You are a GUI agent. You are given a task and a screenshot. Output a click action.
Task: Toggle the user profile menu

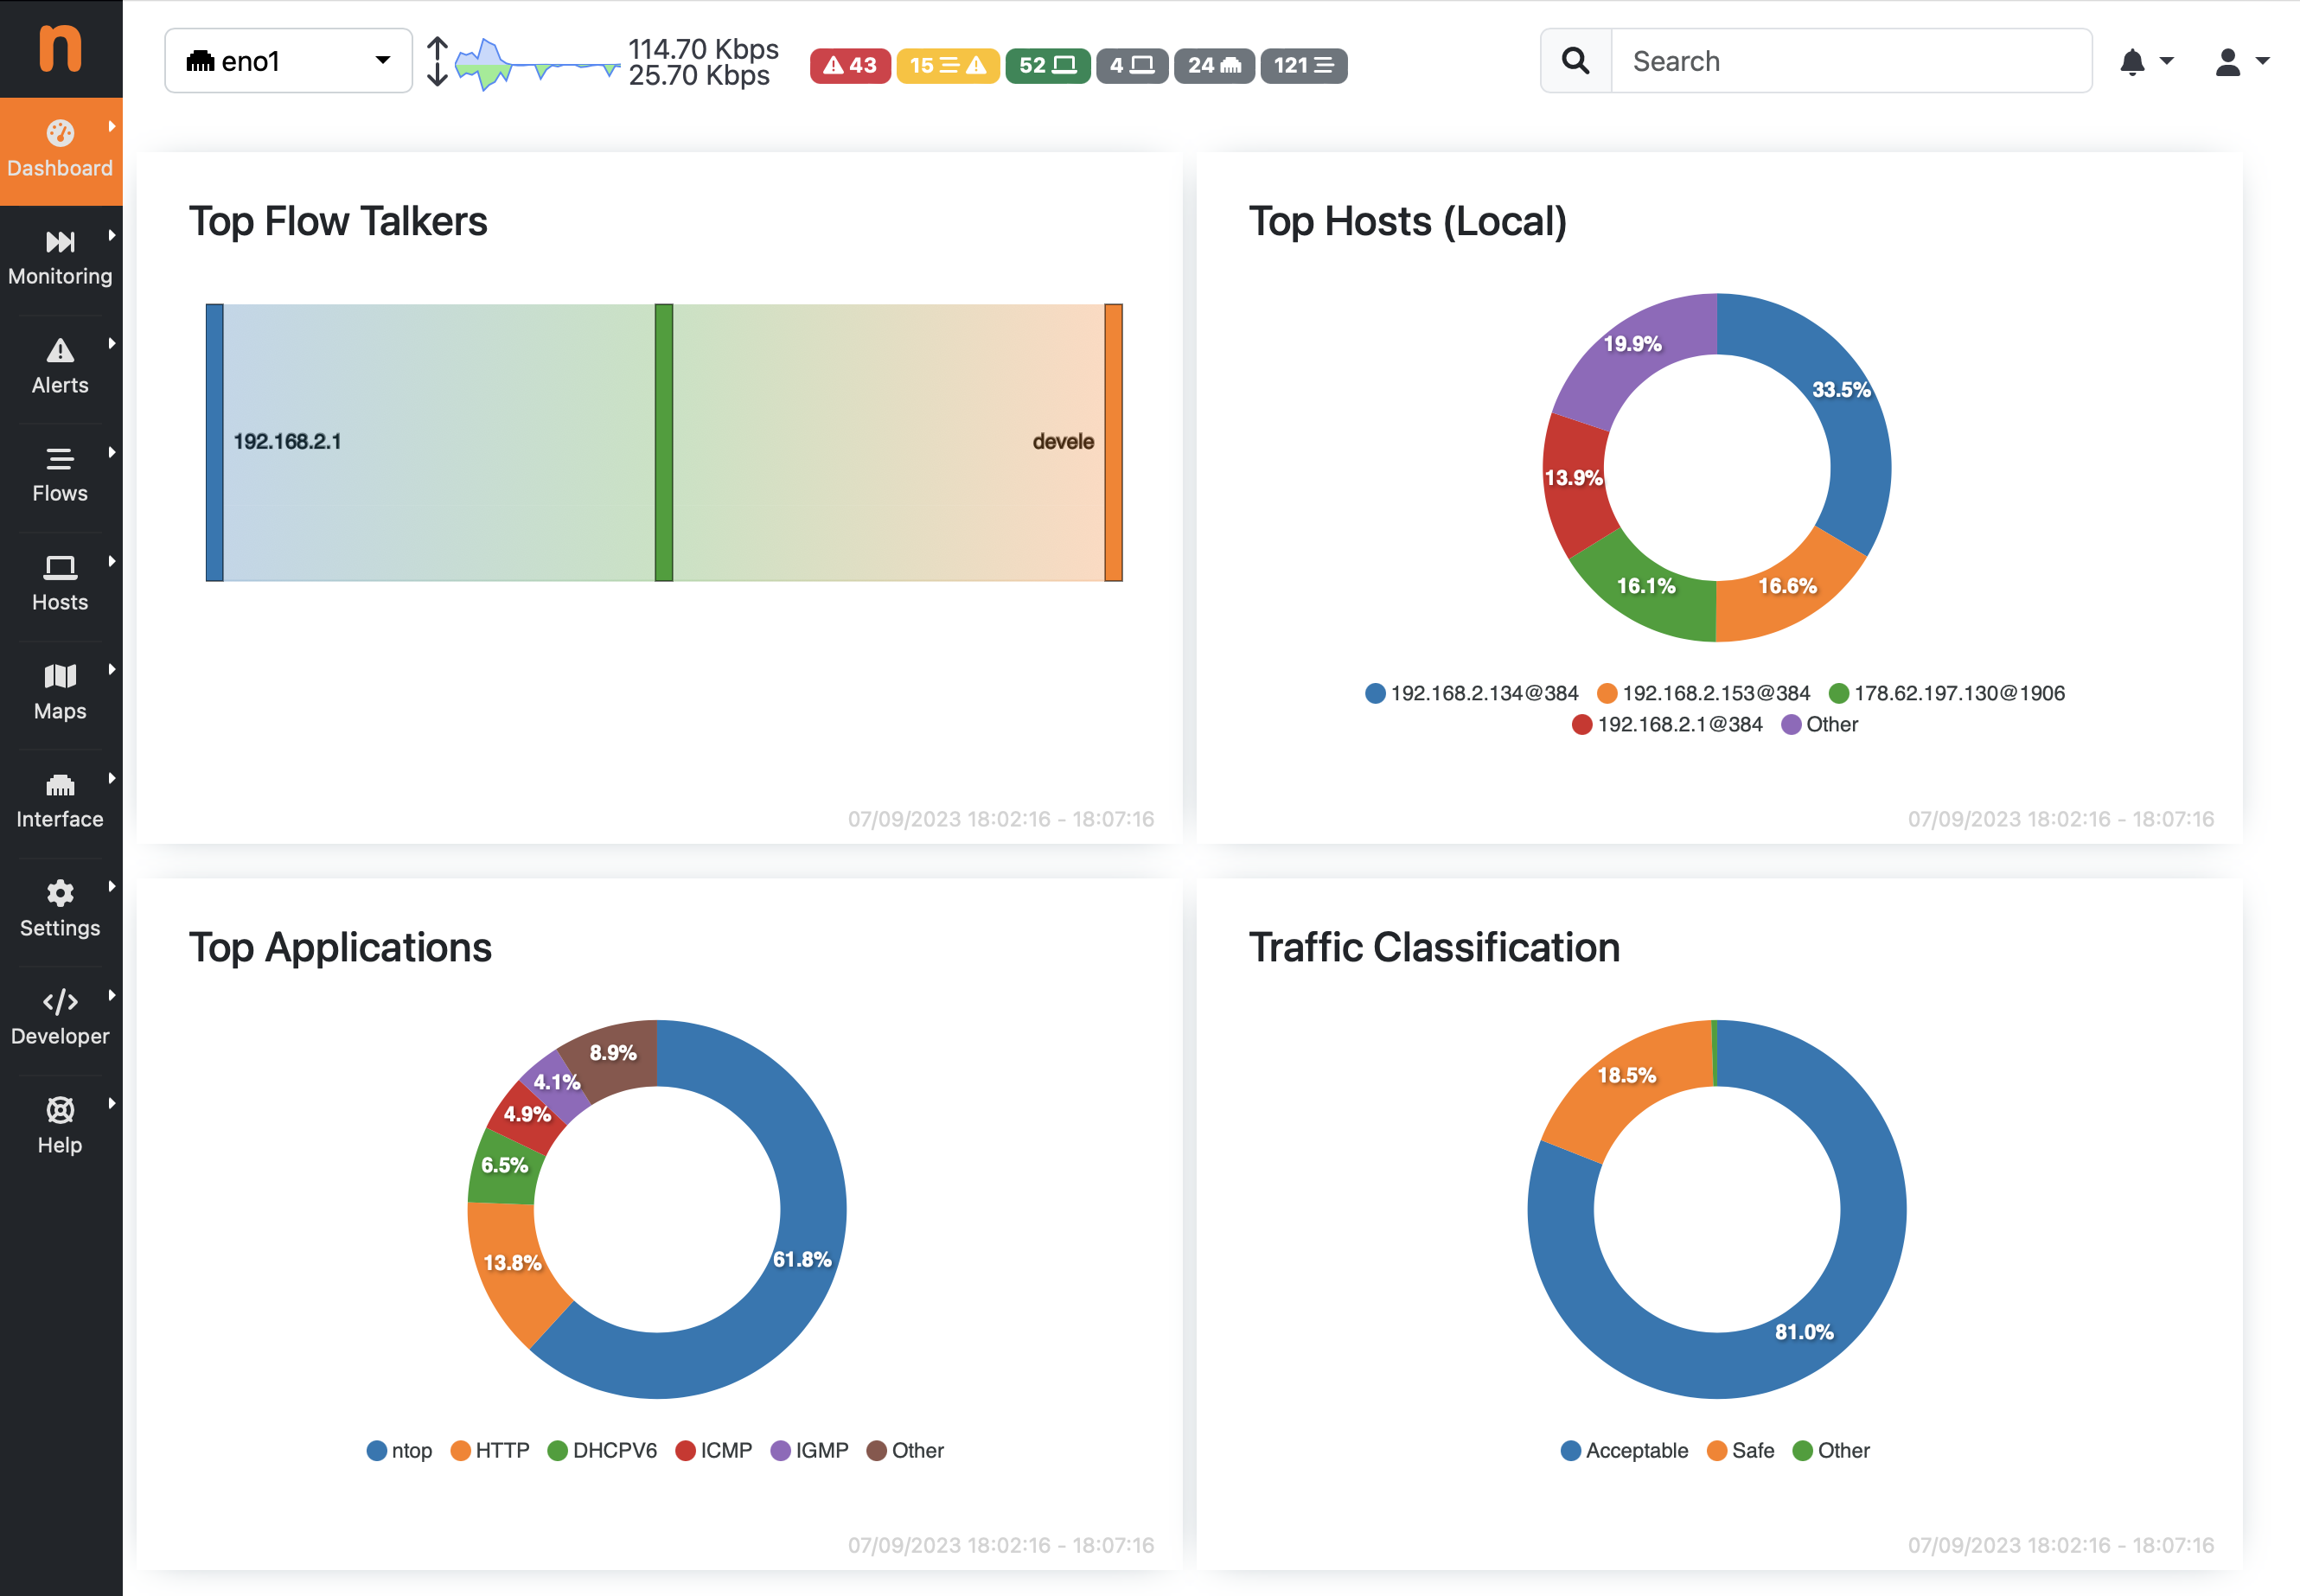[x=2237, y=60]
